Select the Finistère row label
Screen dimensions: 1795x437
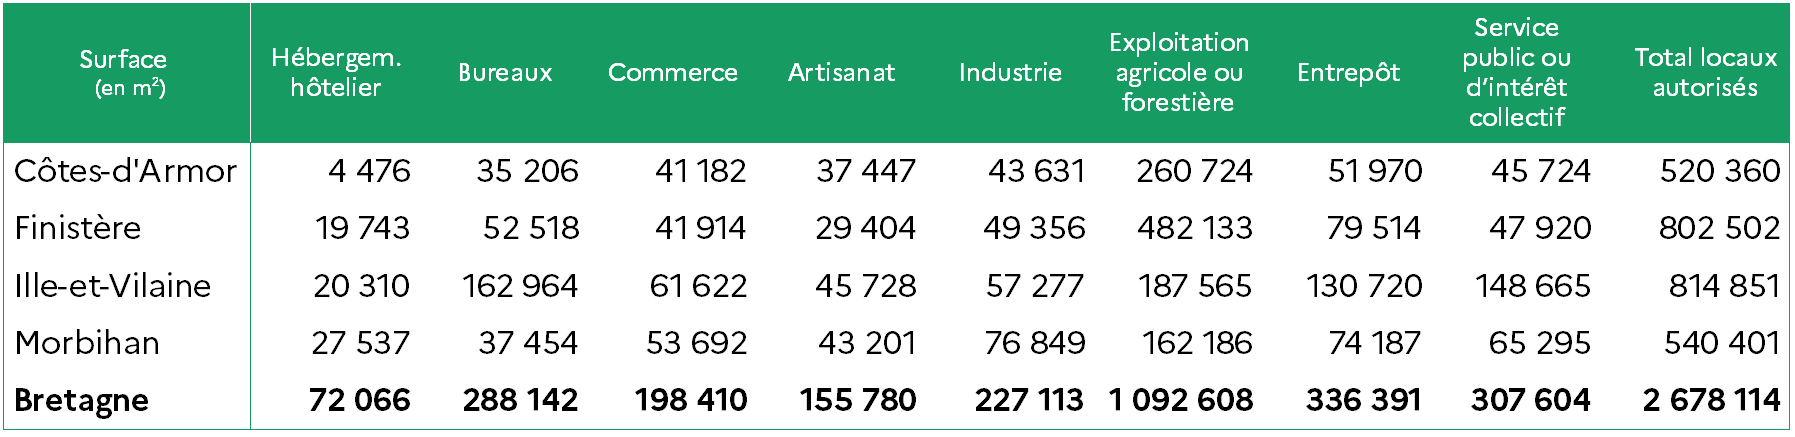click(78, 228)
